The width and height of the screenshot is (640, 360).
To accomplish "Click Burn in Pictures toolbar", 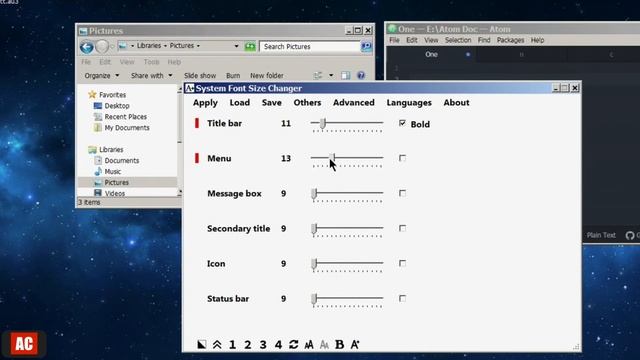I will click(x=233, y=76).
